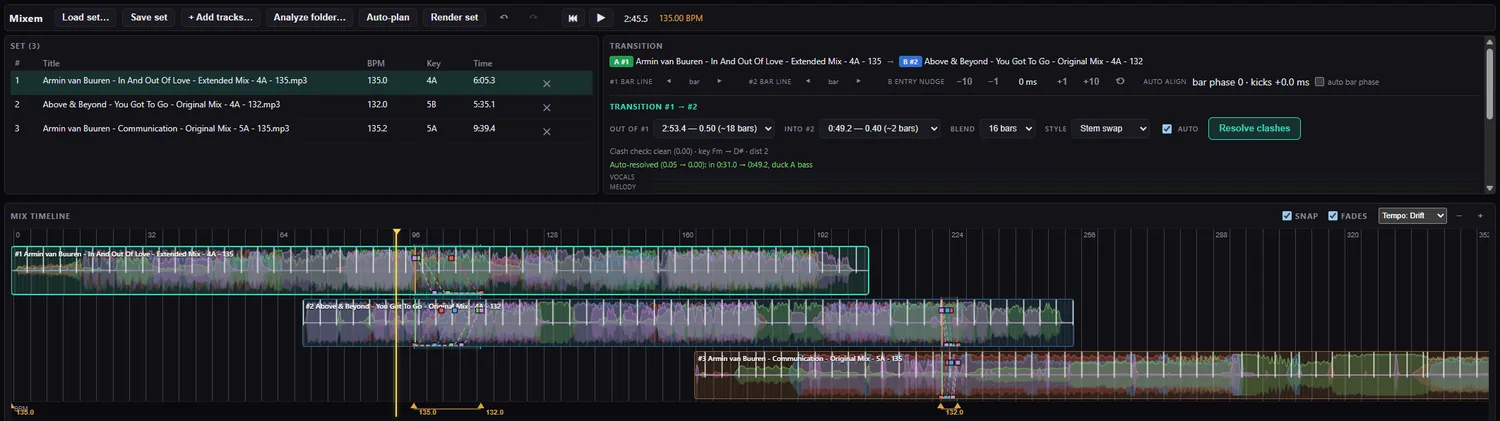Select the Communication track row

pyautogui.click(x=299, y=131)
